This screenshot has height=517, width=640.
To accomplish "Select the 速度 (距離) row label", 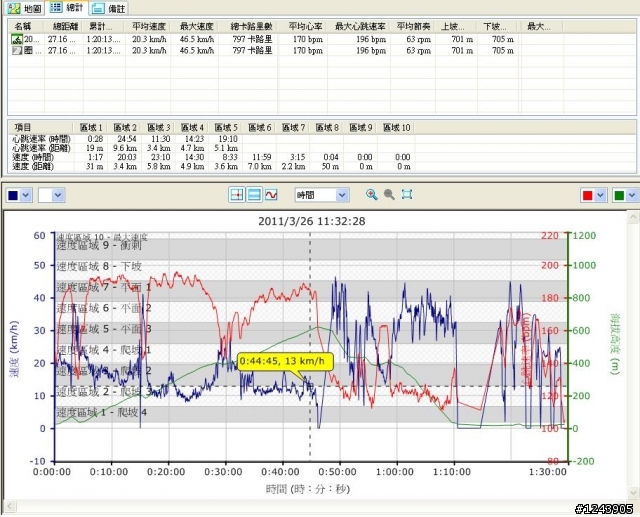I will point(33,166).
